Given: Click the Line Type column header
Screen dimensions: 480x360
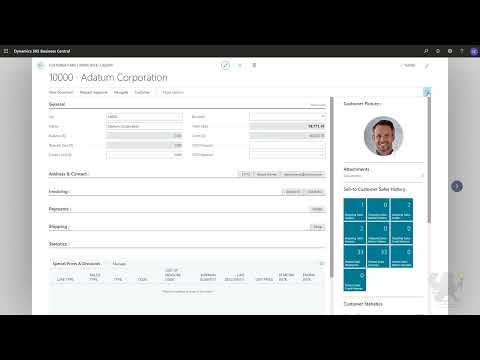Looking at the screenshot, I should 65,279.
